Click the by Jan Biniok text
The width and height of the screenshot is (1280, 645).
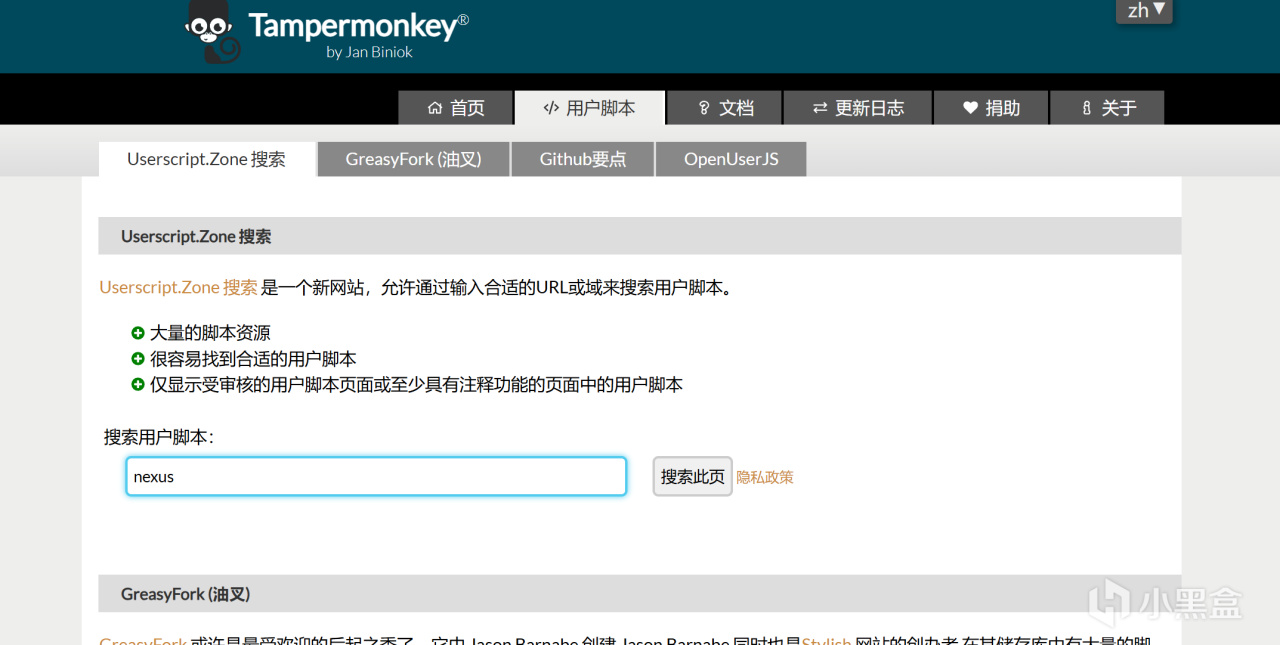coord(369,52)
